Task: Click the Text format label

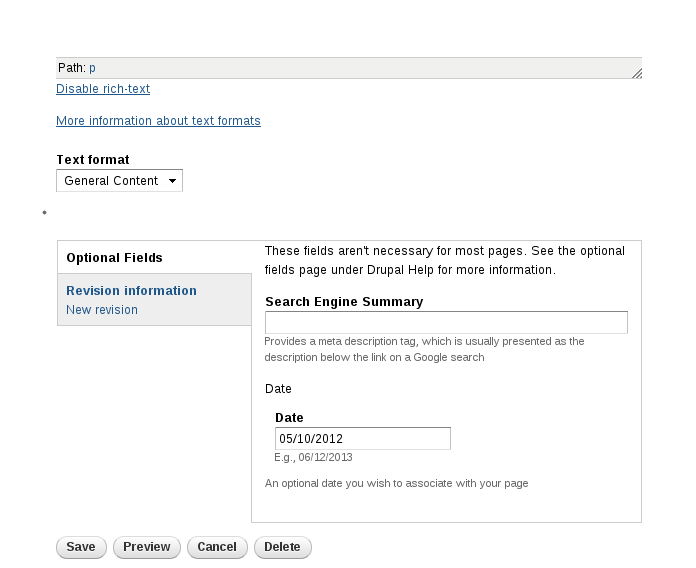Action: tap(93, 160)
